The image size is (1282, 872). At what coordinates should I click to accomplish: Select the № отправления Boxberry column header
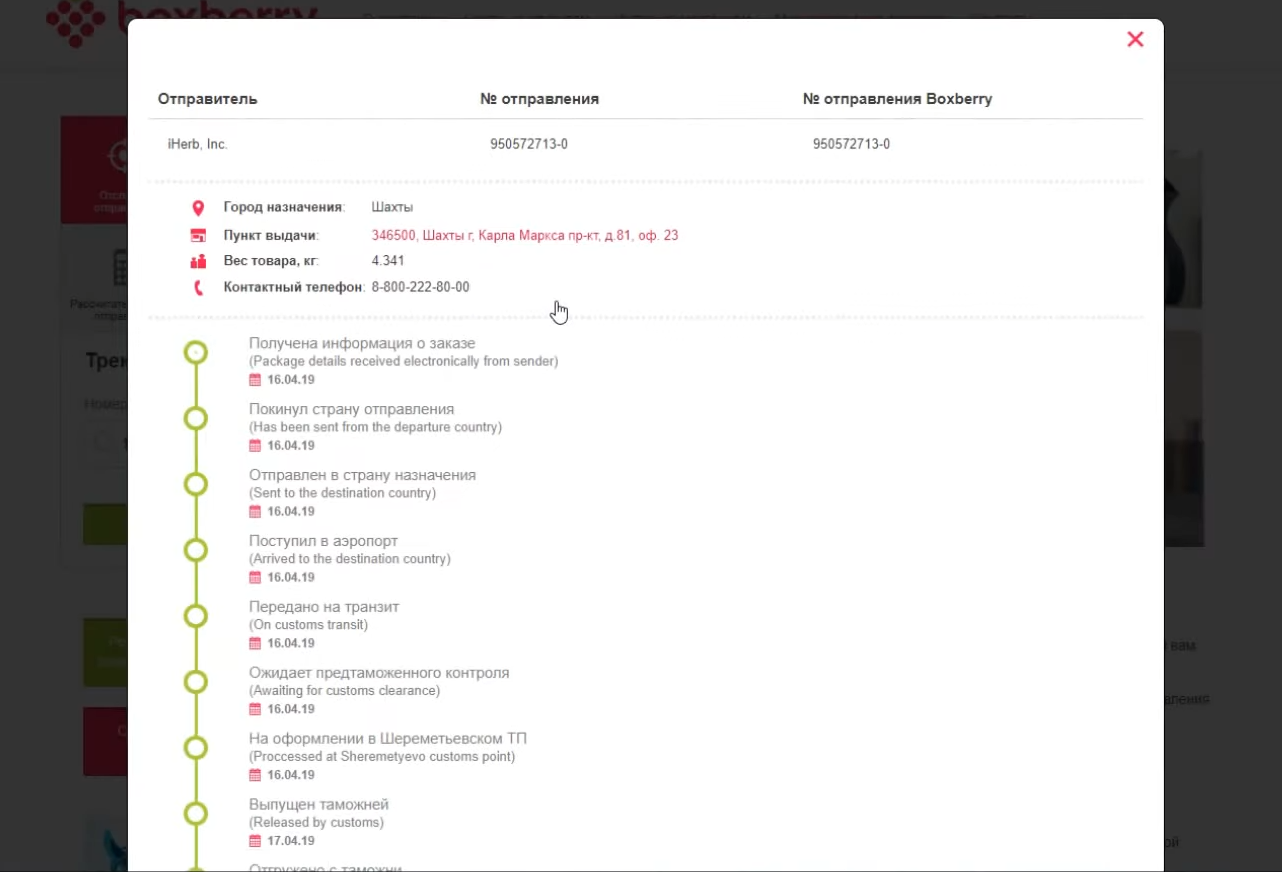coord(898,99)
